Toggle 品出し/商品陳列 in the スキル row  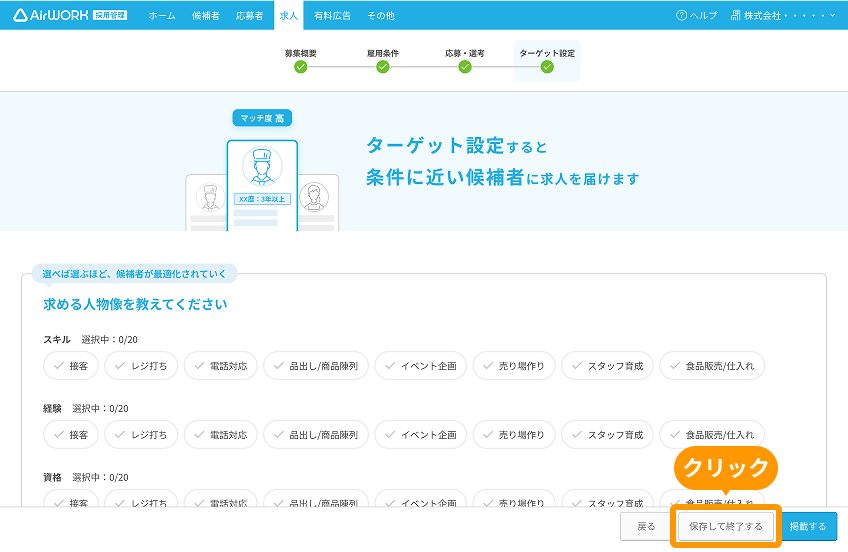pyautogui.click(x=316, y=366)
